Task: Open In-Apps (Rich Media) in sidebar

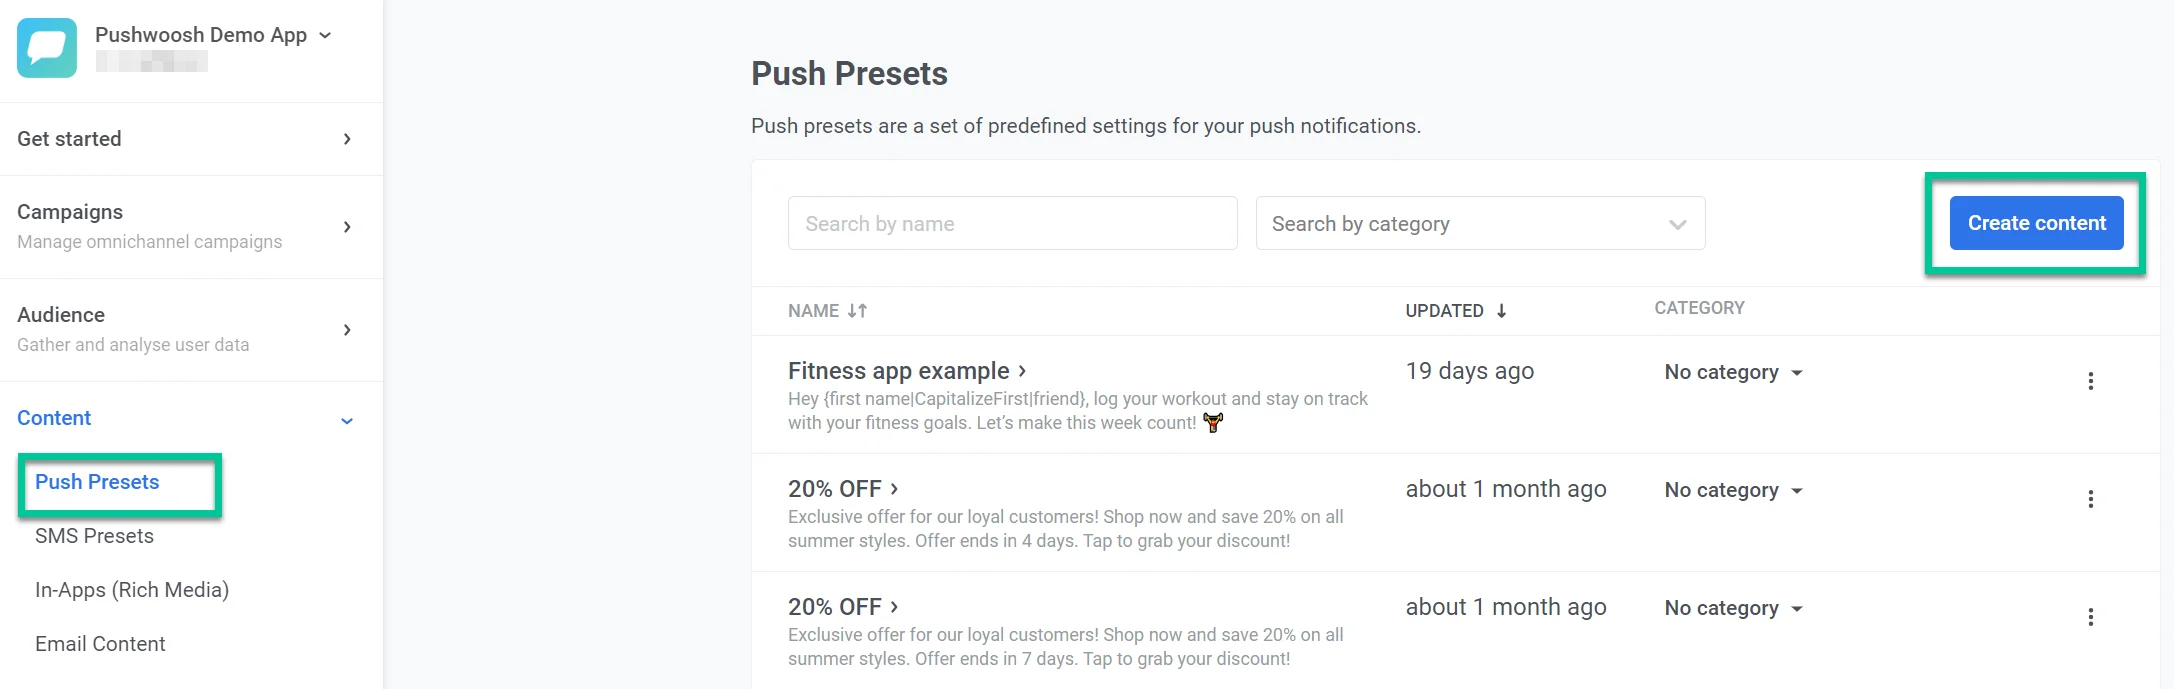Action: 132,590
